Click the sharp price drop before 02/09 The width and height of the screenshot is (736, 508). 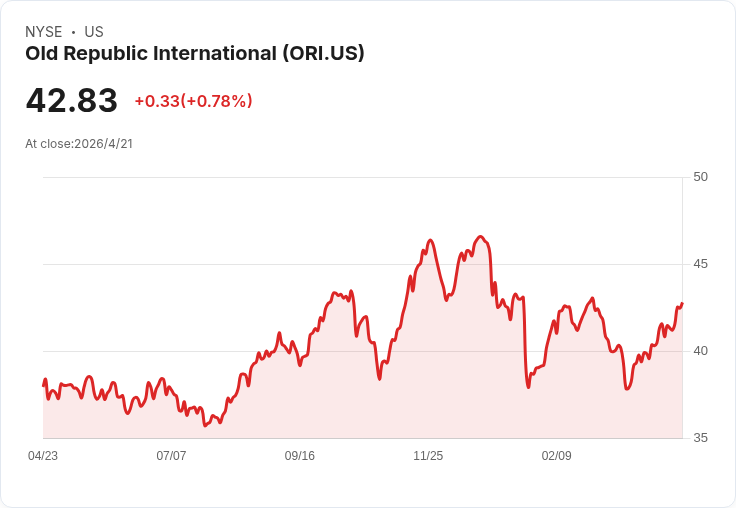click(x=526, y=343)
